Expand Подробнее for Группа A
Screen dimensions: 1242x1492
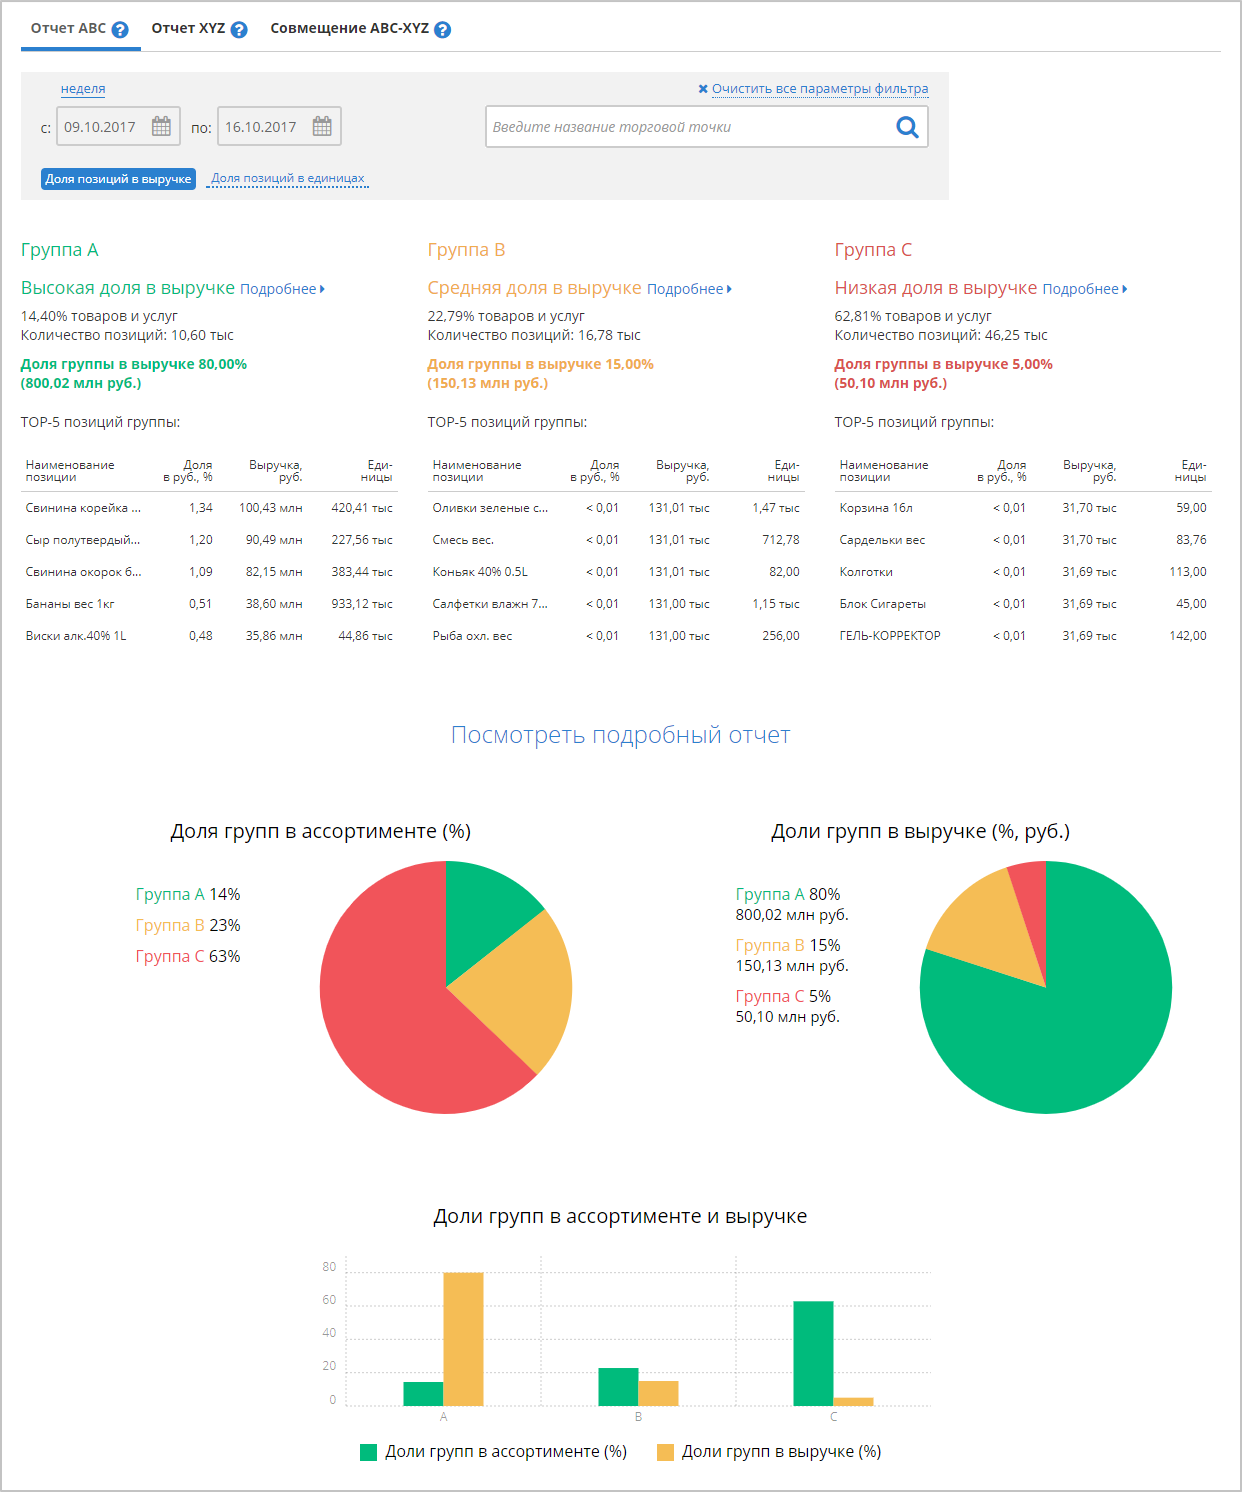282,289
